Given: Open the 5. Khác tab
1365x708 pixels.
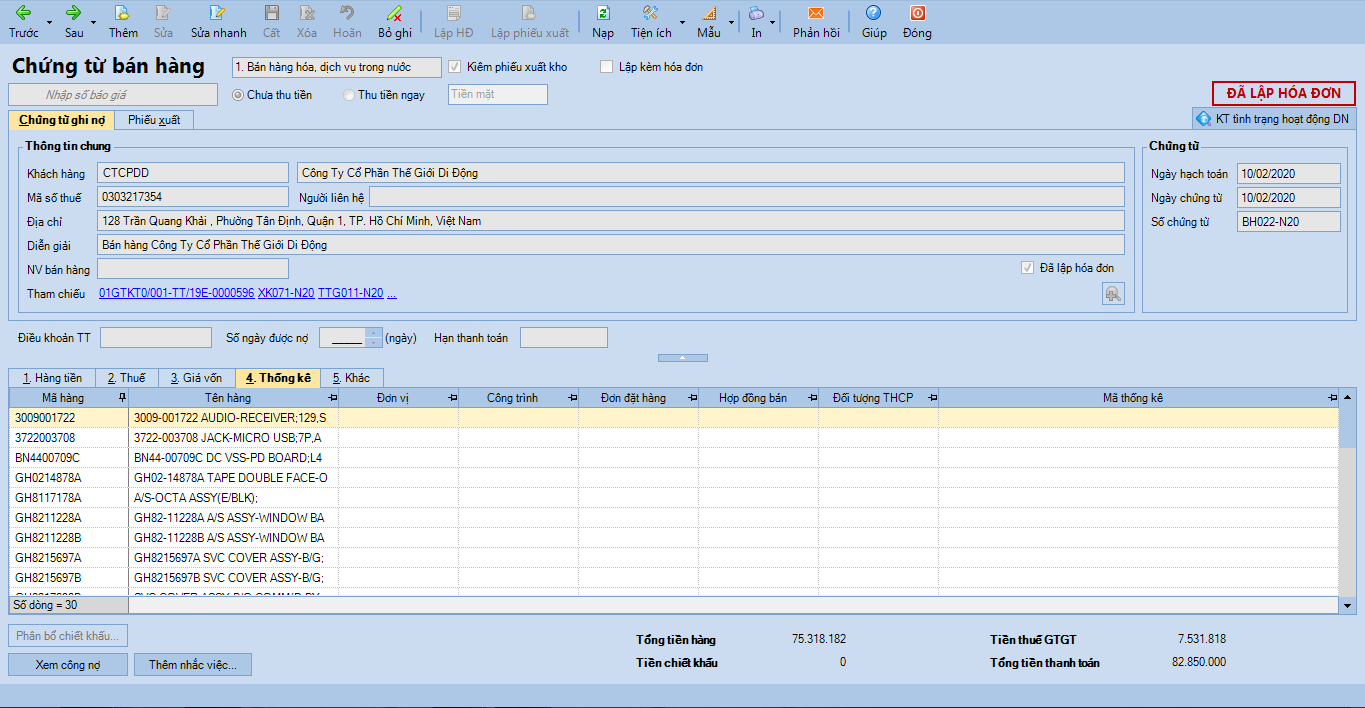Looking at the screenshot, I should pos(351,378).
